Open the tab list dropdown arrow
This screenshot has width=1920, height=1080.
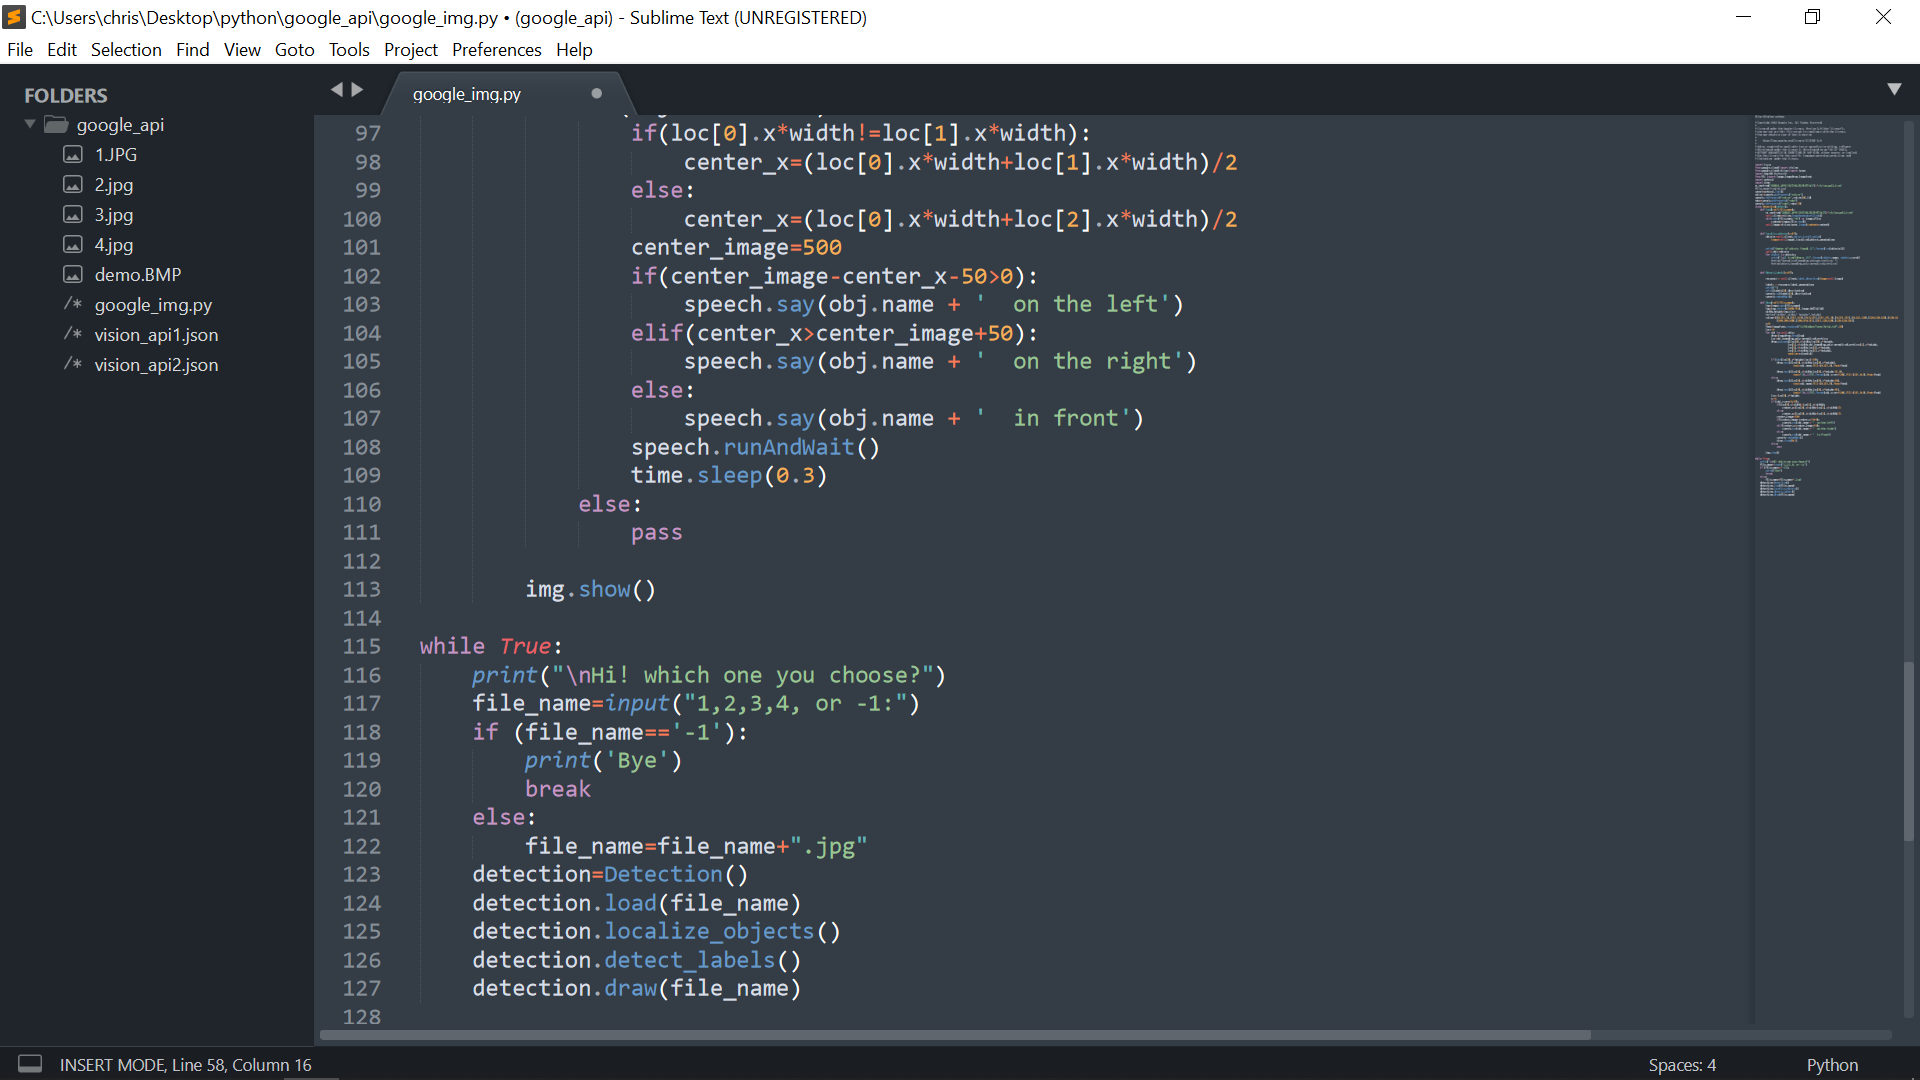[x=1894, y=90]
